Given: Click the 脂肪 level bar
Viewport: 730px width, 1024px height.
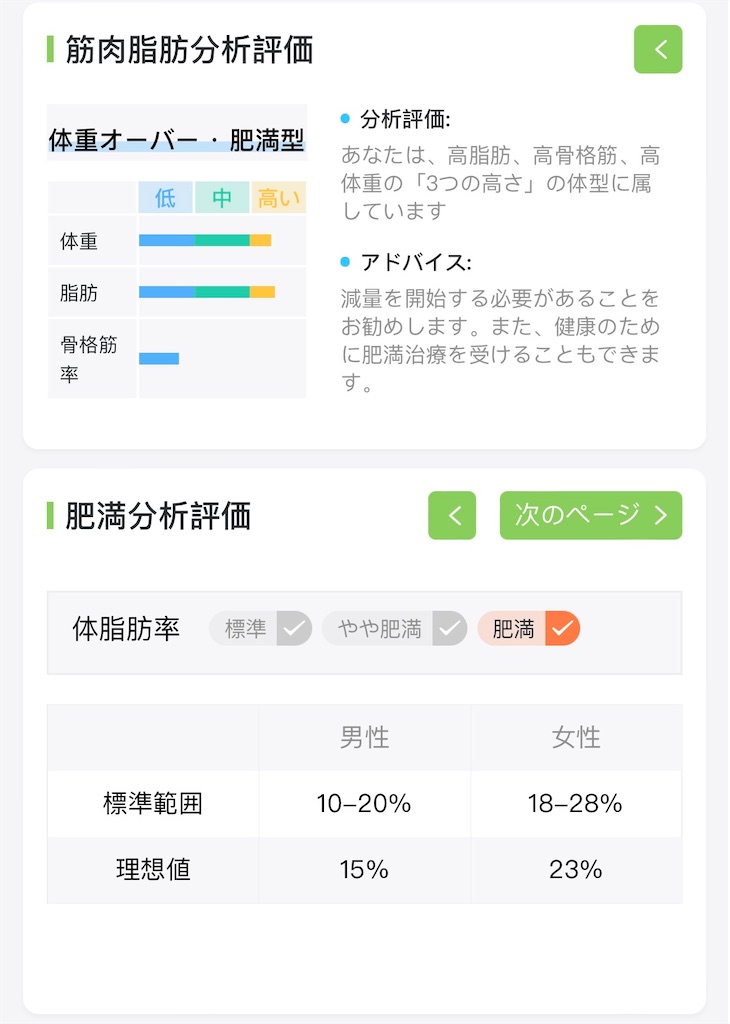Looking at the screenshot, I should tap(207, 292).
